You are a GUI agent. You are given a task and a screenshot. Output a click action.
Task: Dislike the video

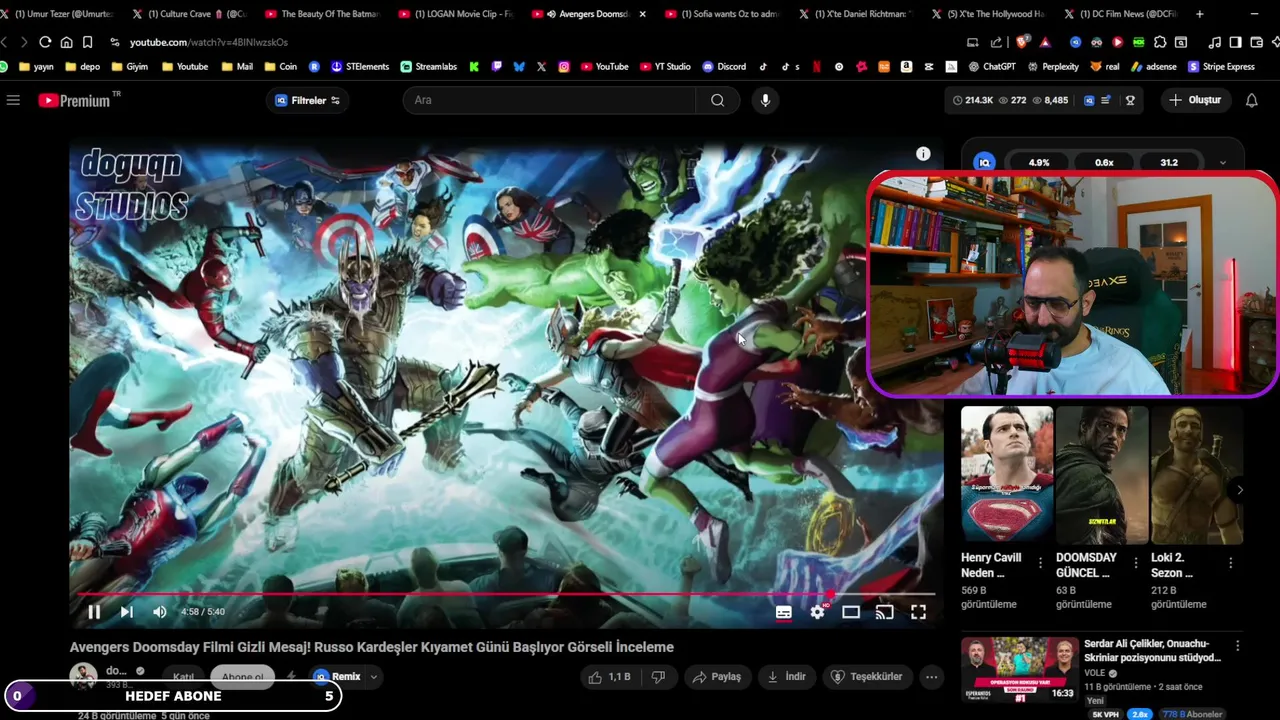click(x=658, y=677)
